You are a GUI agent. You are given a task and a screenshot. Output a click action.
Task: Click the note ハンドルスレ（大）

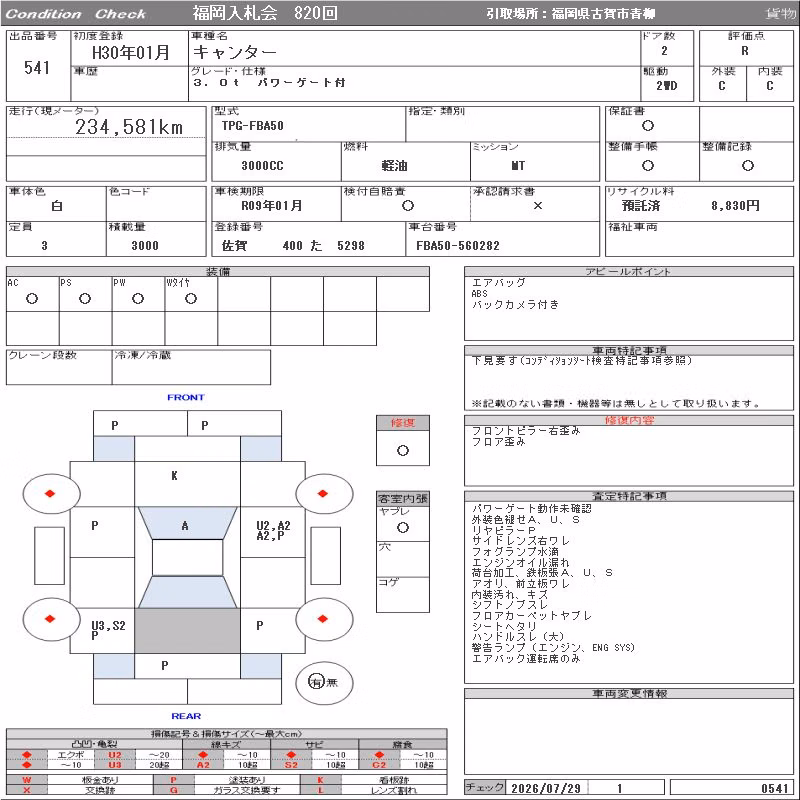pos(518,637)
